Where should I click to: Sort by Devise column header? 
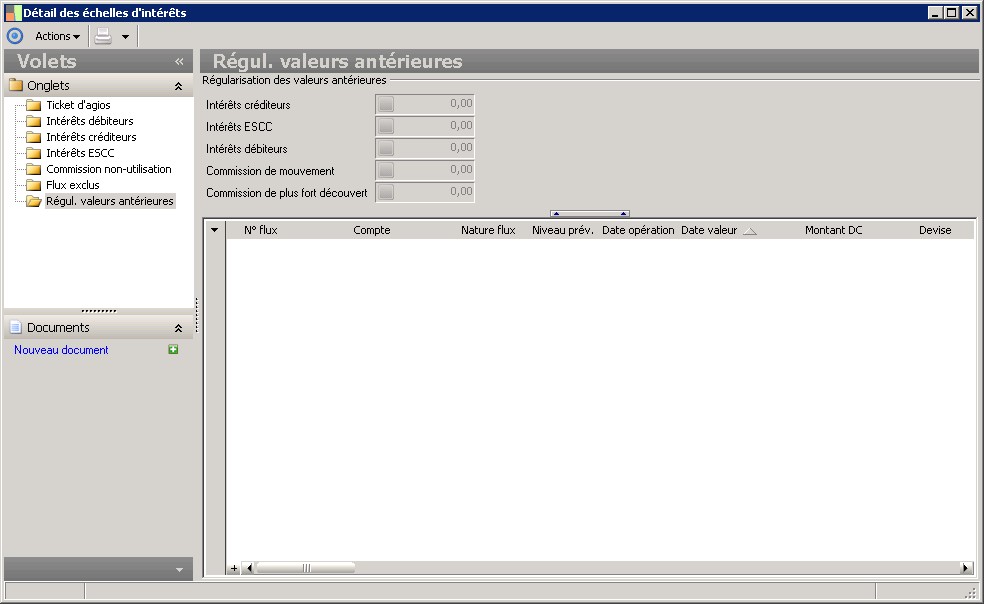(x=935, y=230)
